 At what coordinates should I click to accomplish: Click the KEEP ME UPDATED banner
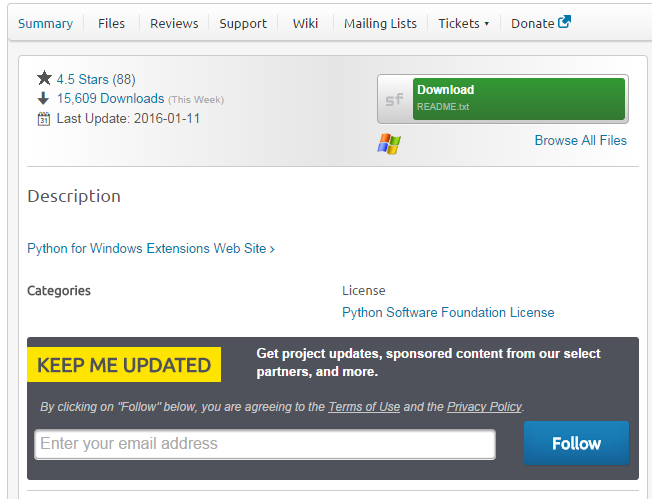124,365
